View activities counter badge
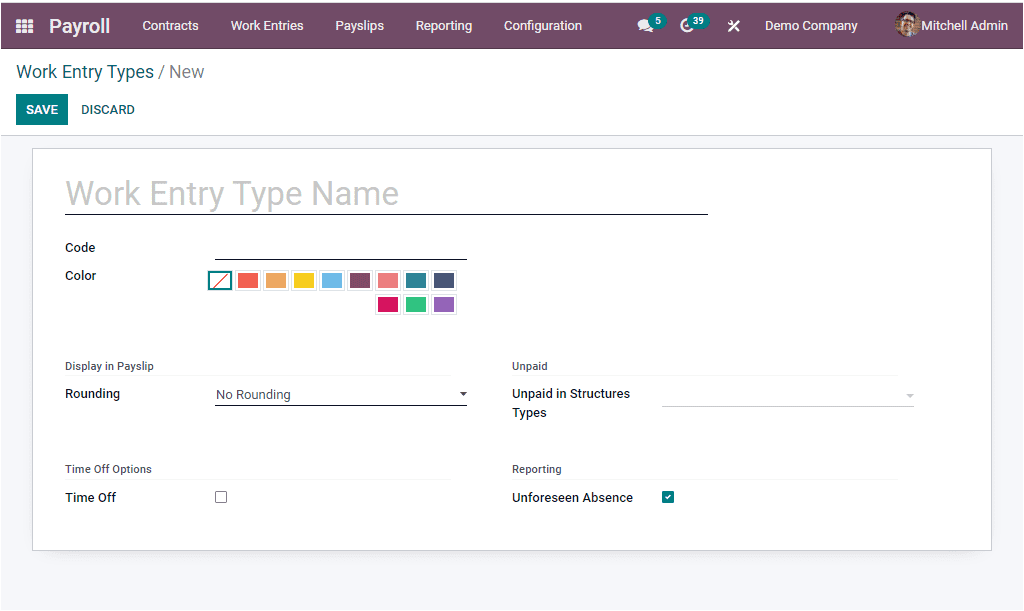The image size is (1024, 611). (699, 19)
